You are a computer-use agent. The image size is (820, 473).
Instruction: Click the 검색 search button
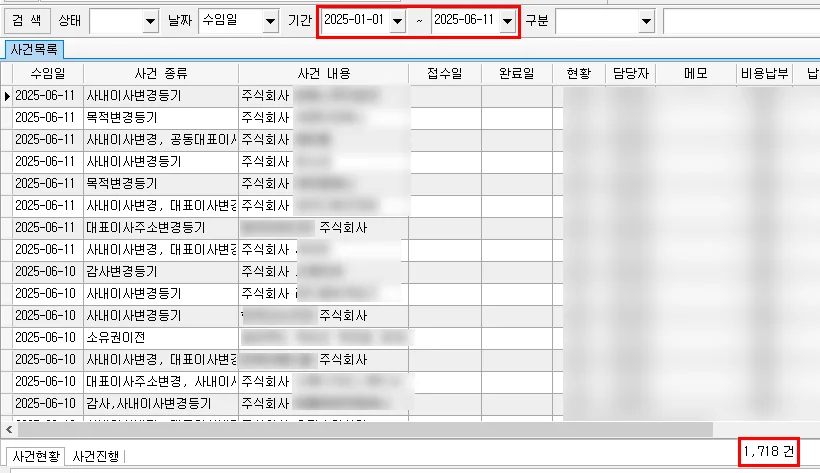coord(27,21)
